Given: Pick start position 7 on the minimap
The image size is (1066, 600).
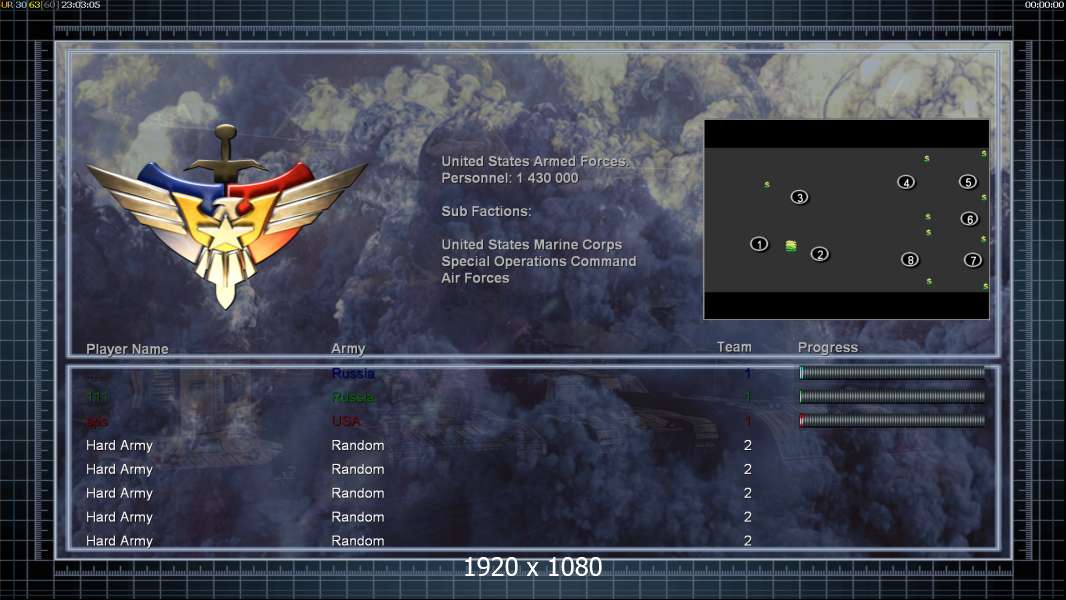Looking at the screenshot, I should click(x=973, y=260).
